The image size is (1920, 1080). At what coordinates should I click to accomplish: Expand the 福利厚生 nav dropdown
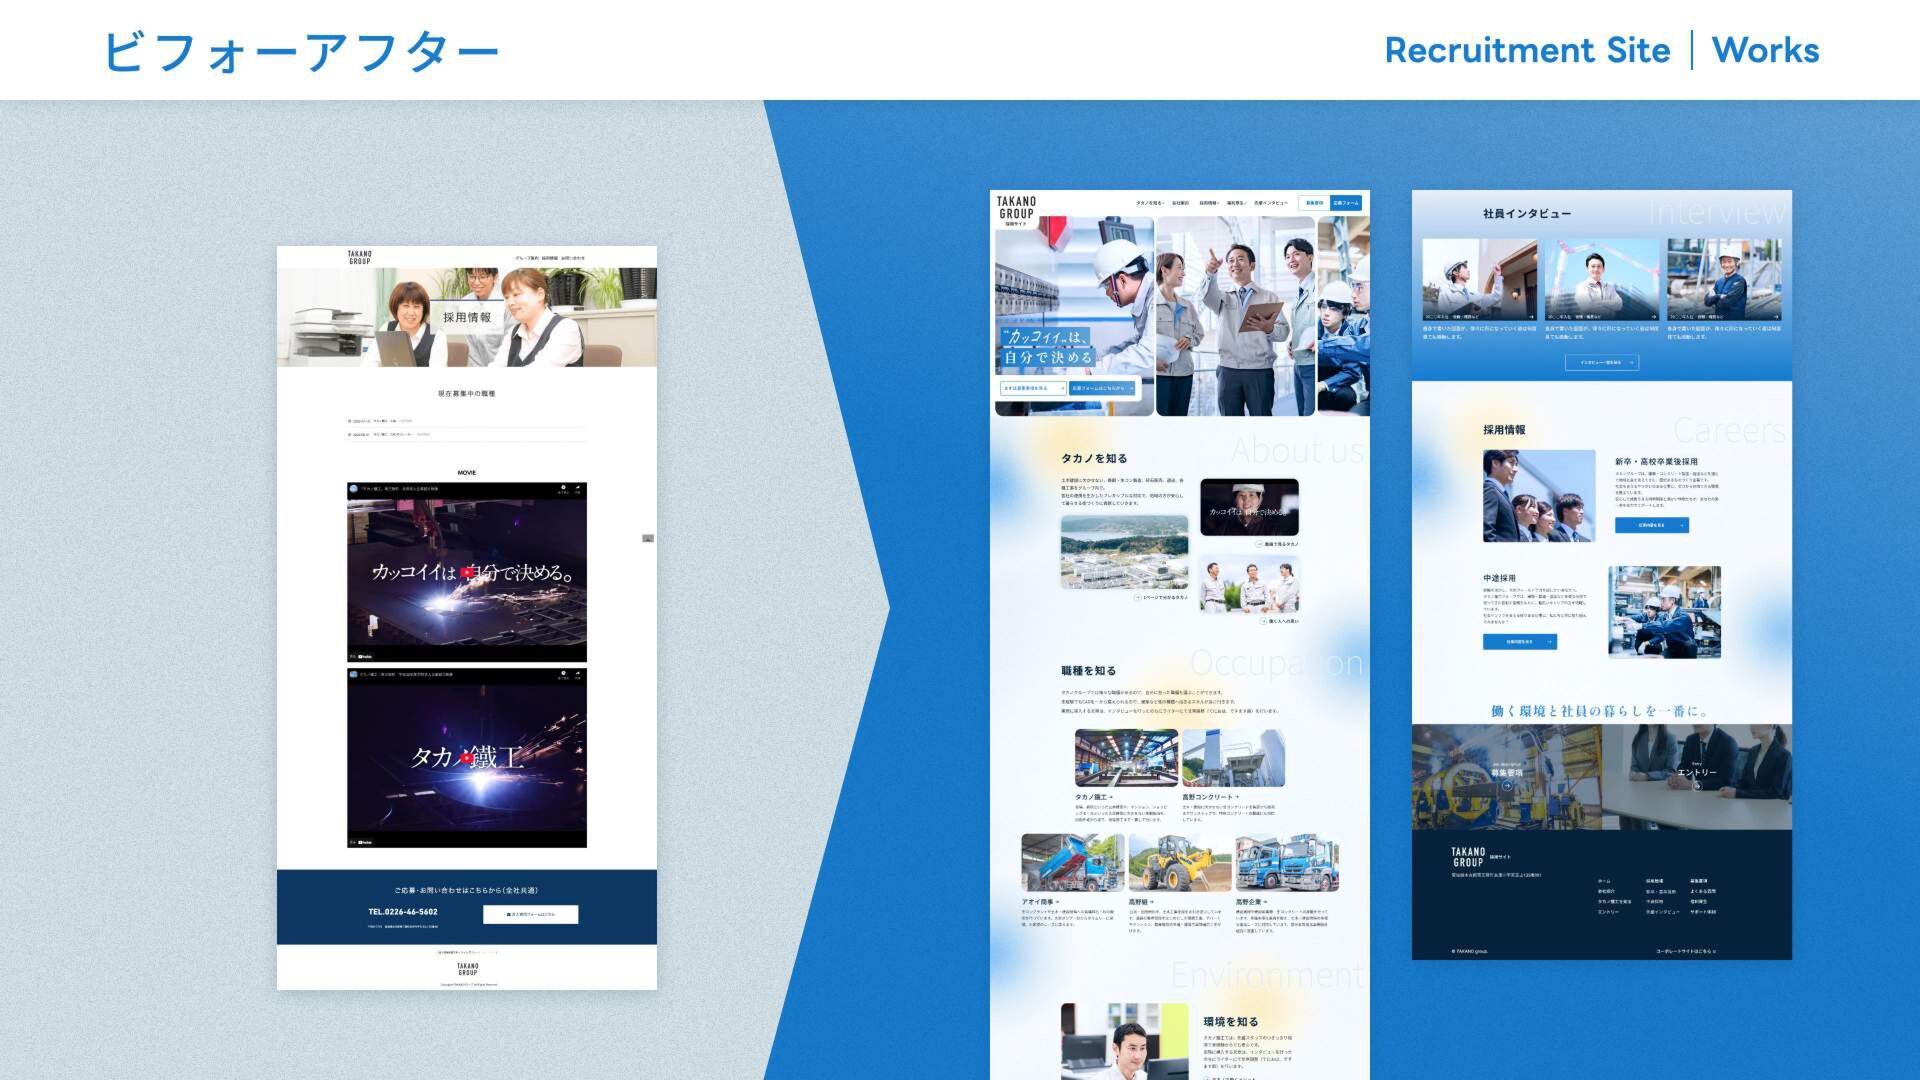[x=1236, y=203]
